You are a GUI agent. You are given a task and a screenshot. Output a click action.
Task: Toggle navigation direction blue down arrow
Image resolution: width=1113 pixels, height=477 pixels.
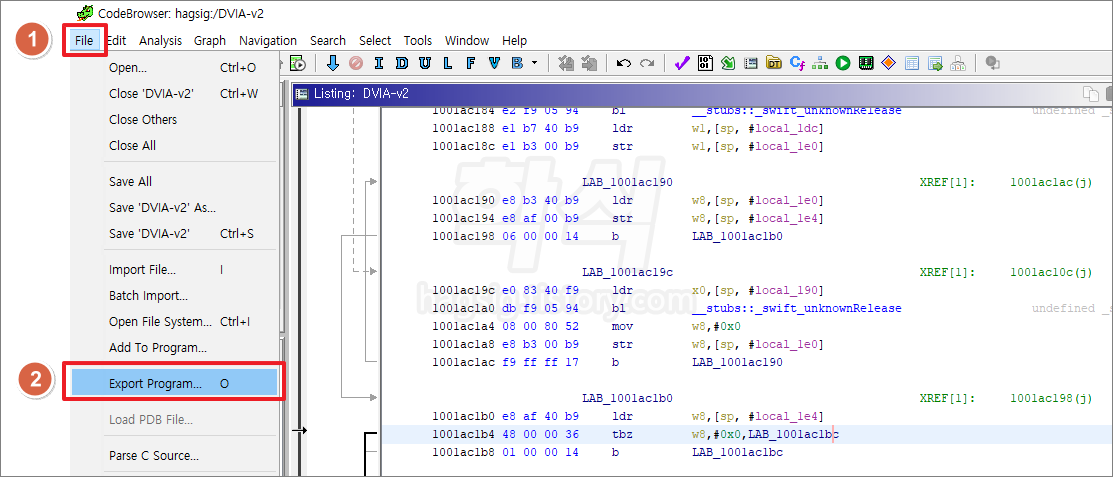point(333,63)
